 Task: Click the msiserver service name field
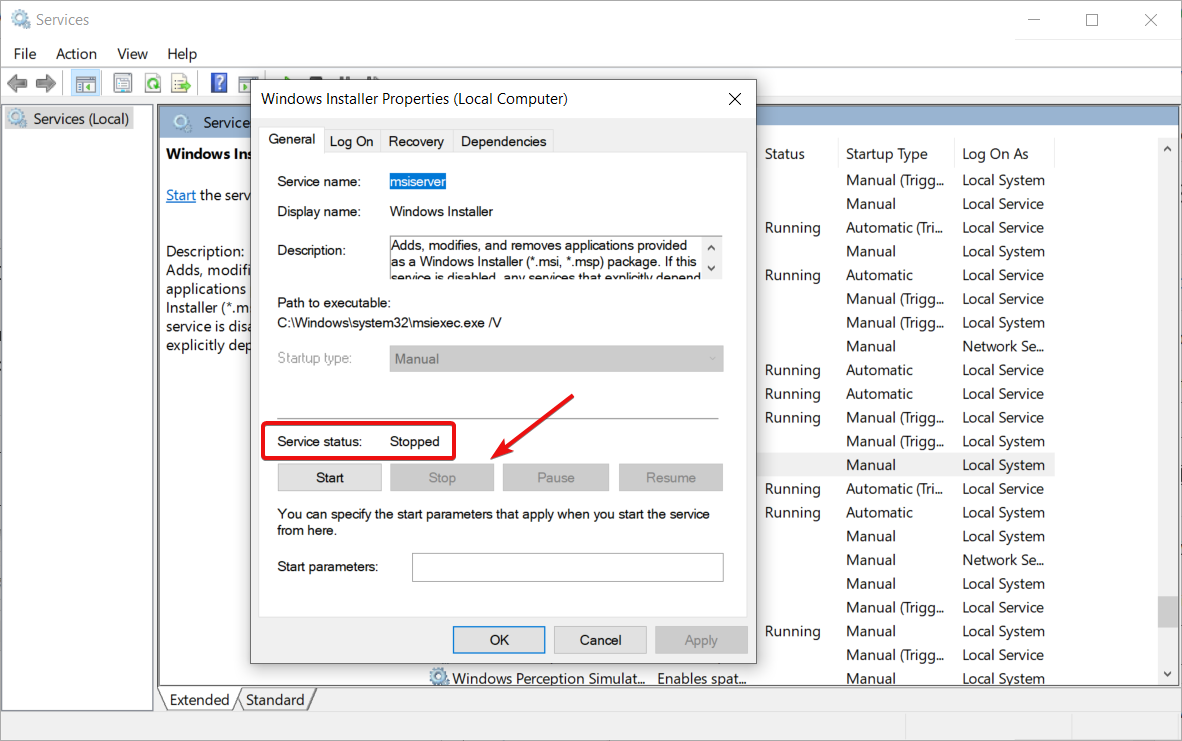click(418, 182)
